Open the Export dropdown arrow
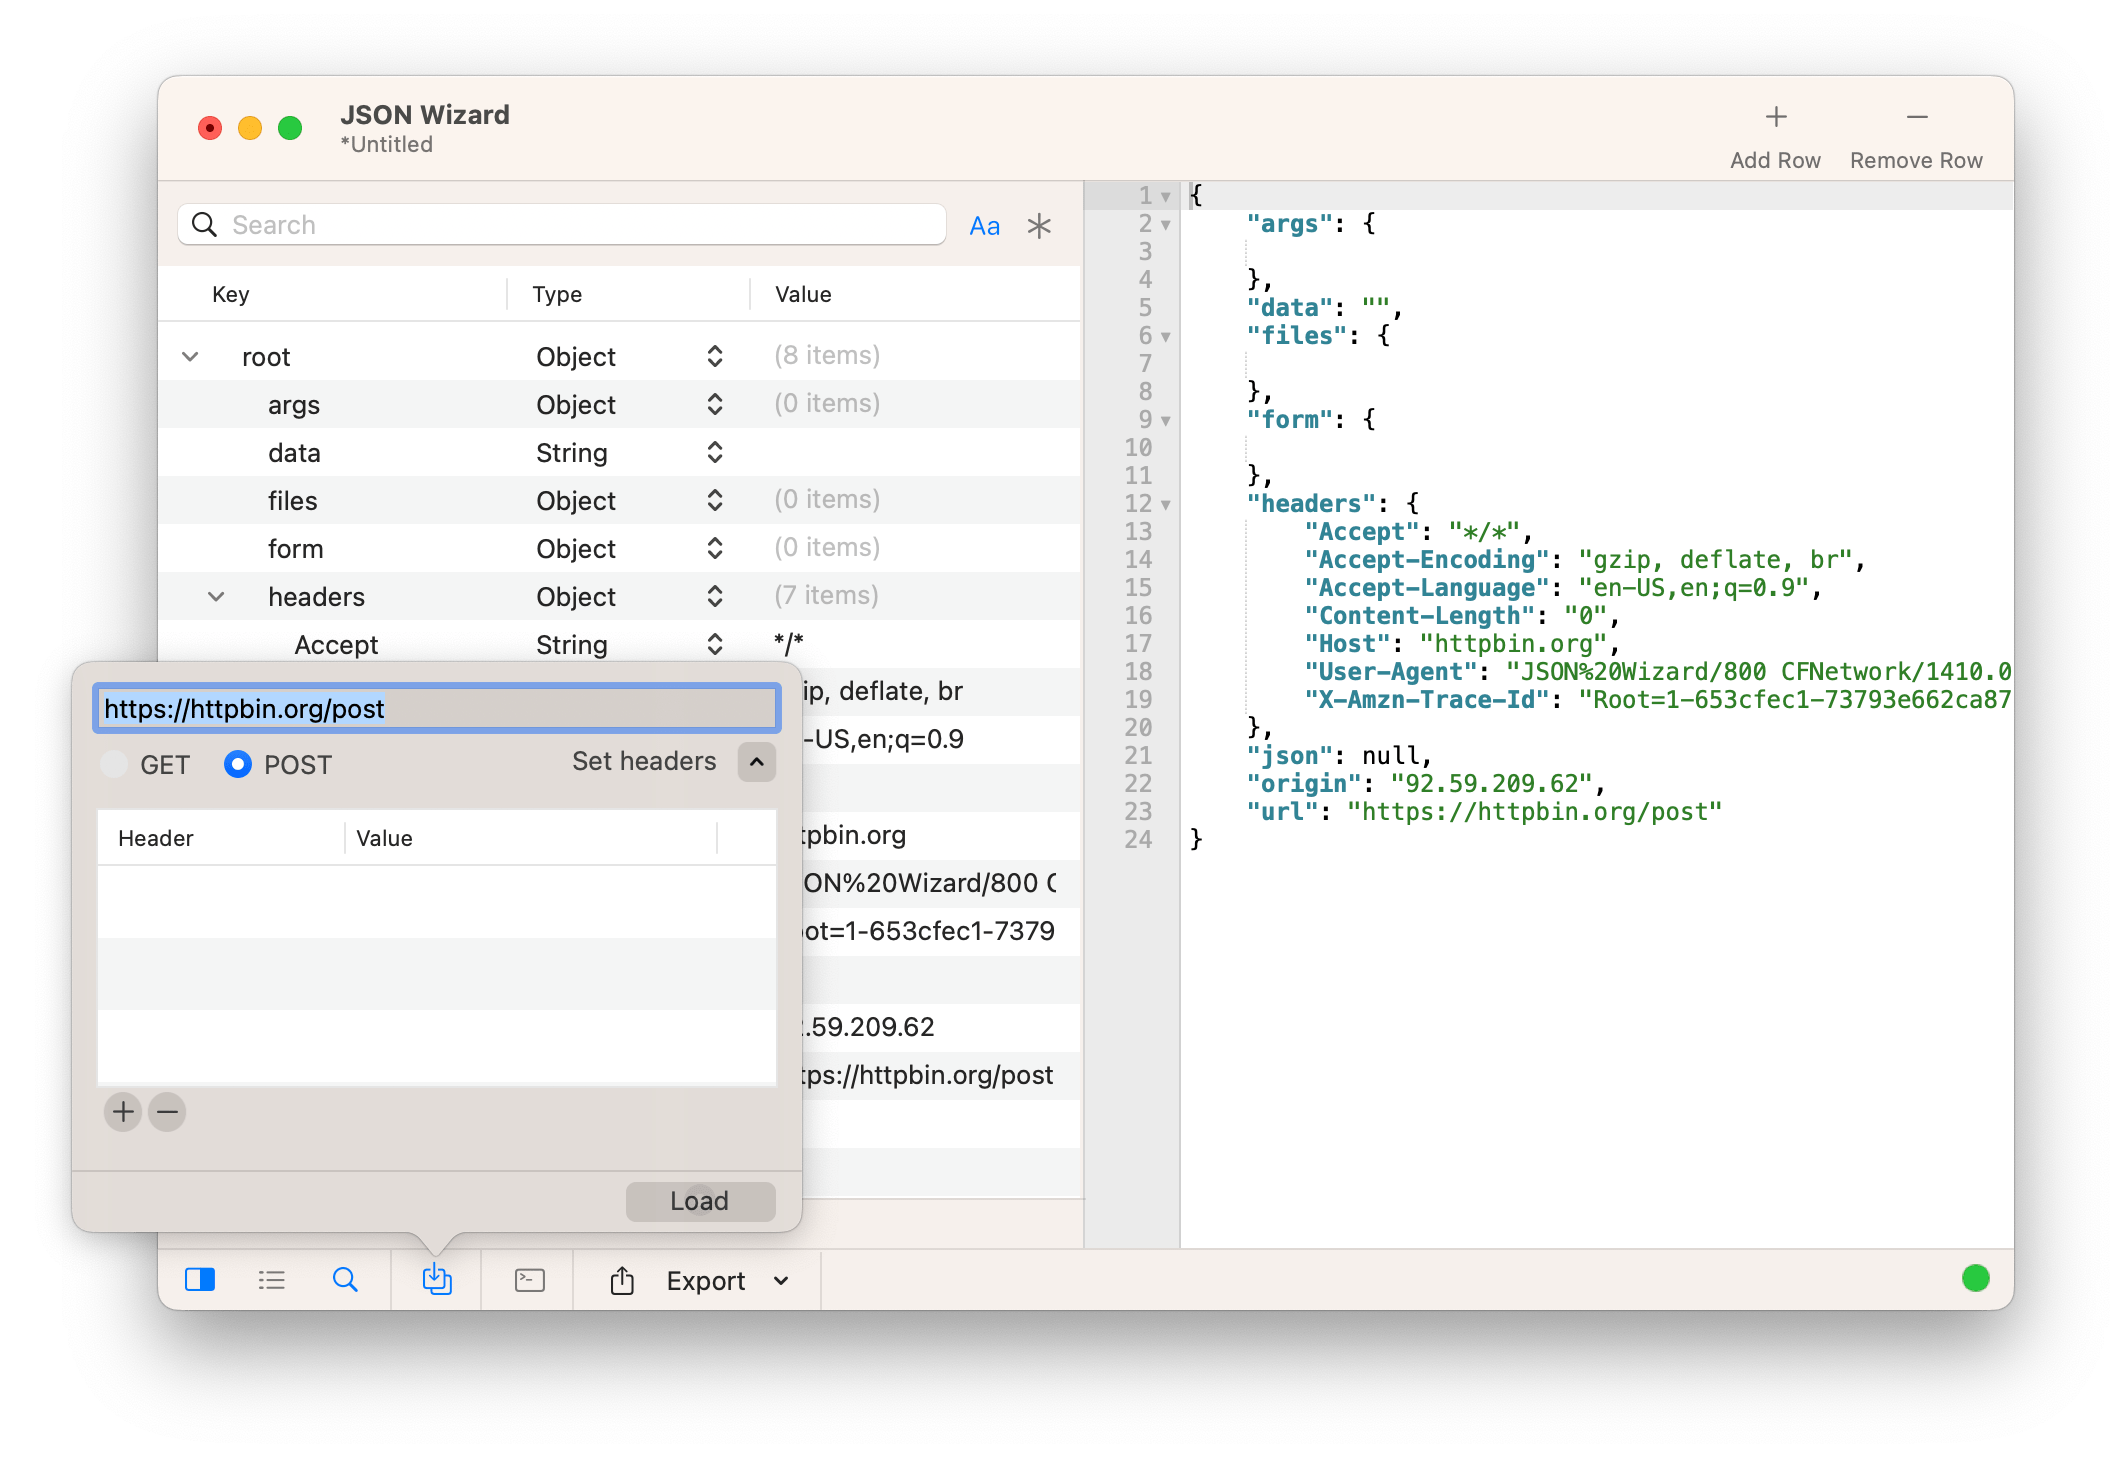 [782, 1280]
